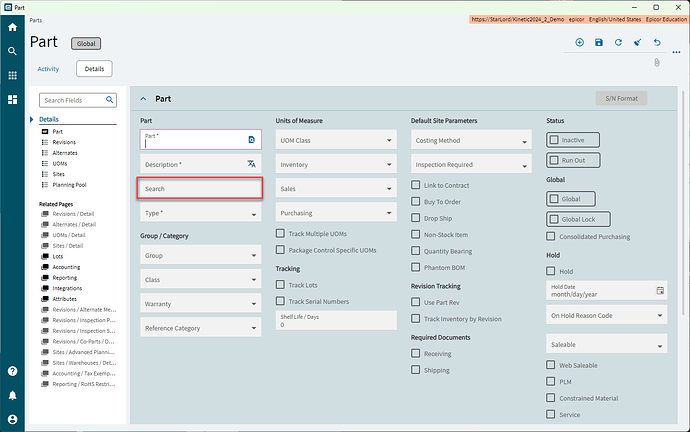The height and width of the screenshot is (432, 690).
Task: Toggle Inactive status checkbox
Action: coord(554,140)
